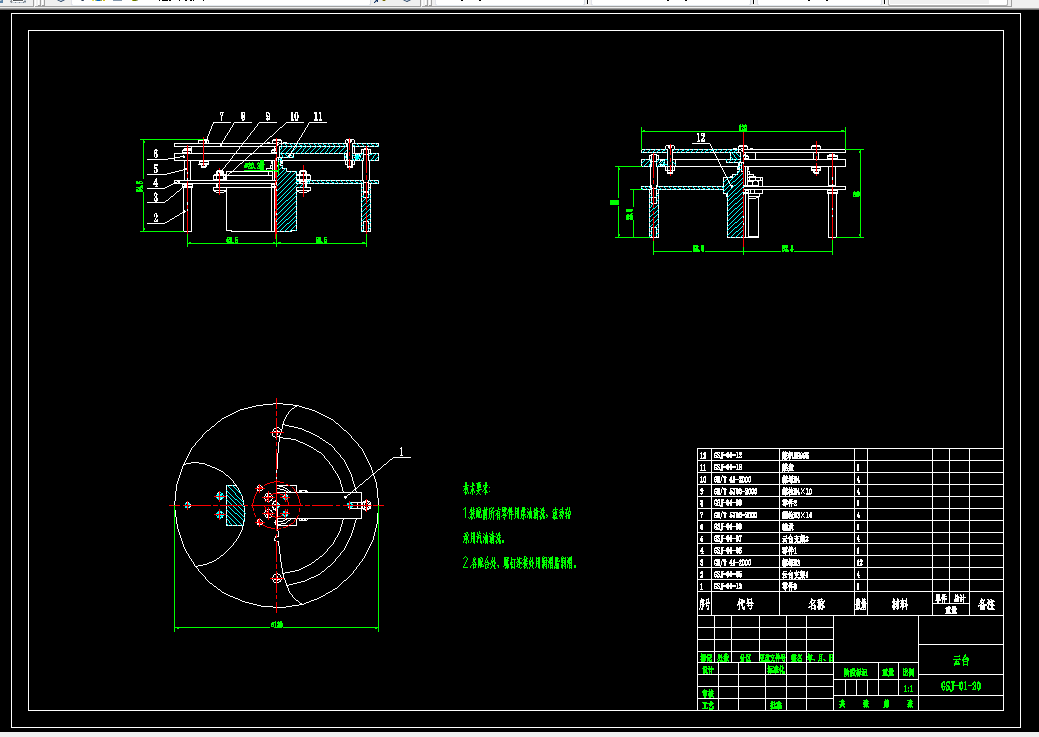Select the 年、月、日 label
This screenshot has height=737, width=1039.
point(820,658)
